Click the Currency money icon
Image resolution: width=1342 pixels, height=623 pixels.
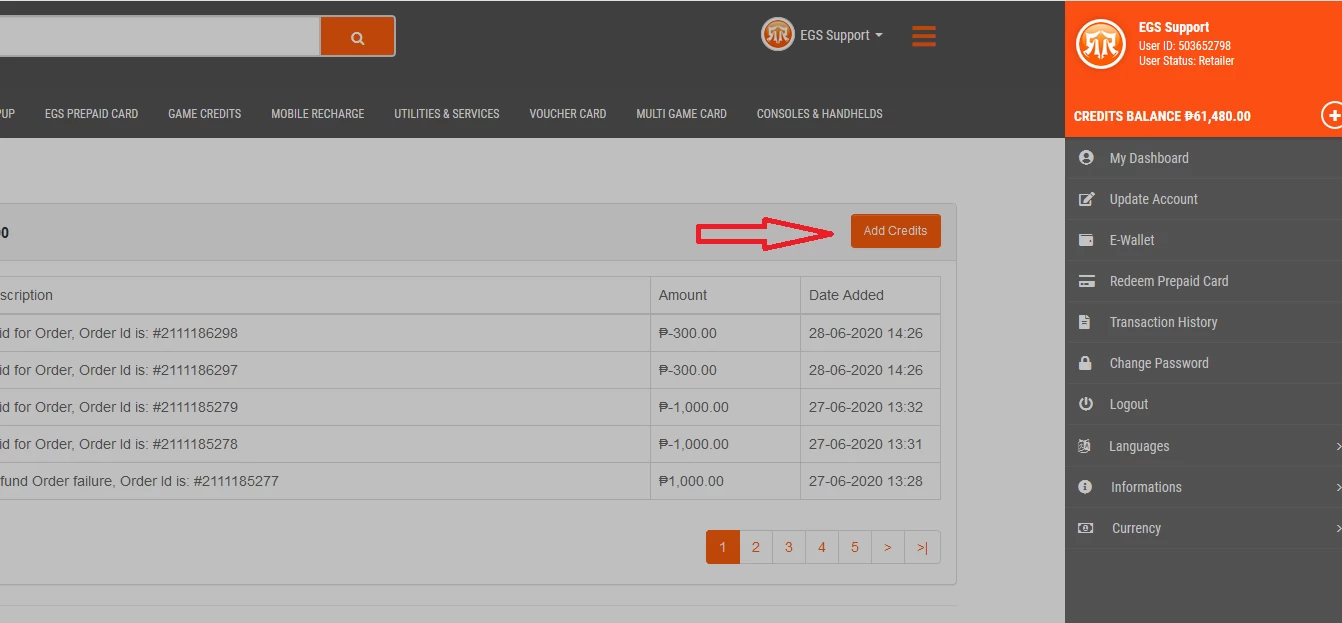[1085, 528]
